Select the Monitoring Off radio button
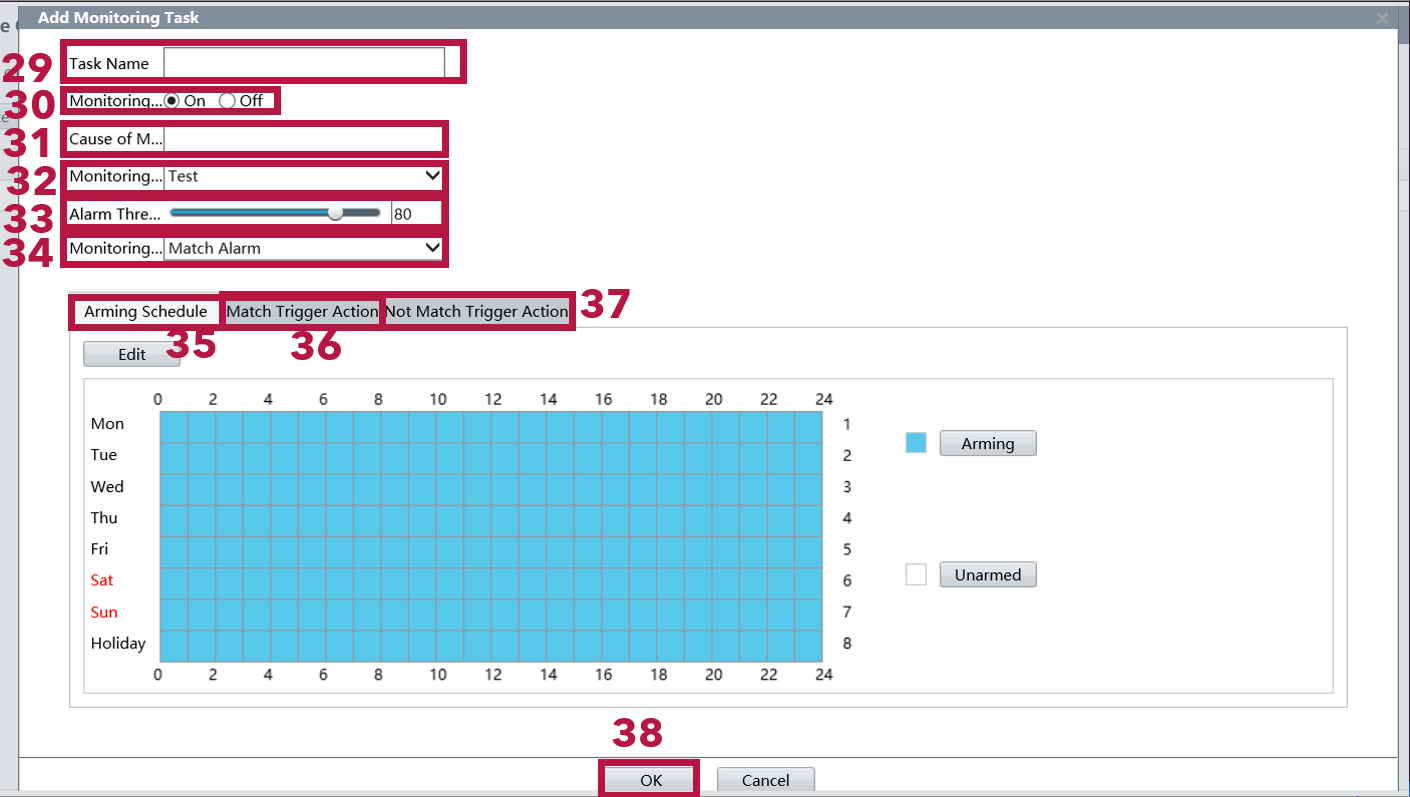 click(x=227, y=101)
